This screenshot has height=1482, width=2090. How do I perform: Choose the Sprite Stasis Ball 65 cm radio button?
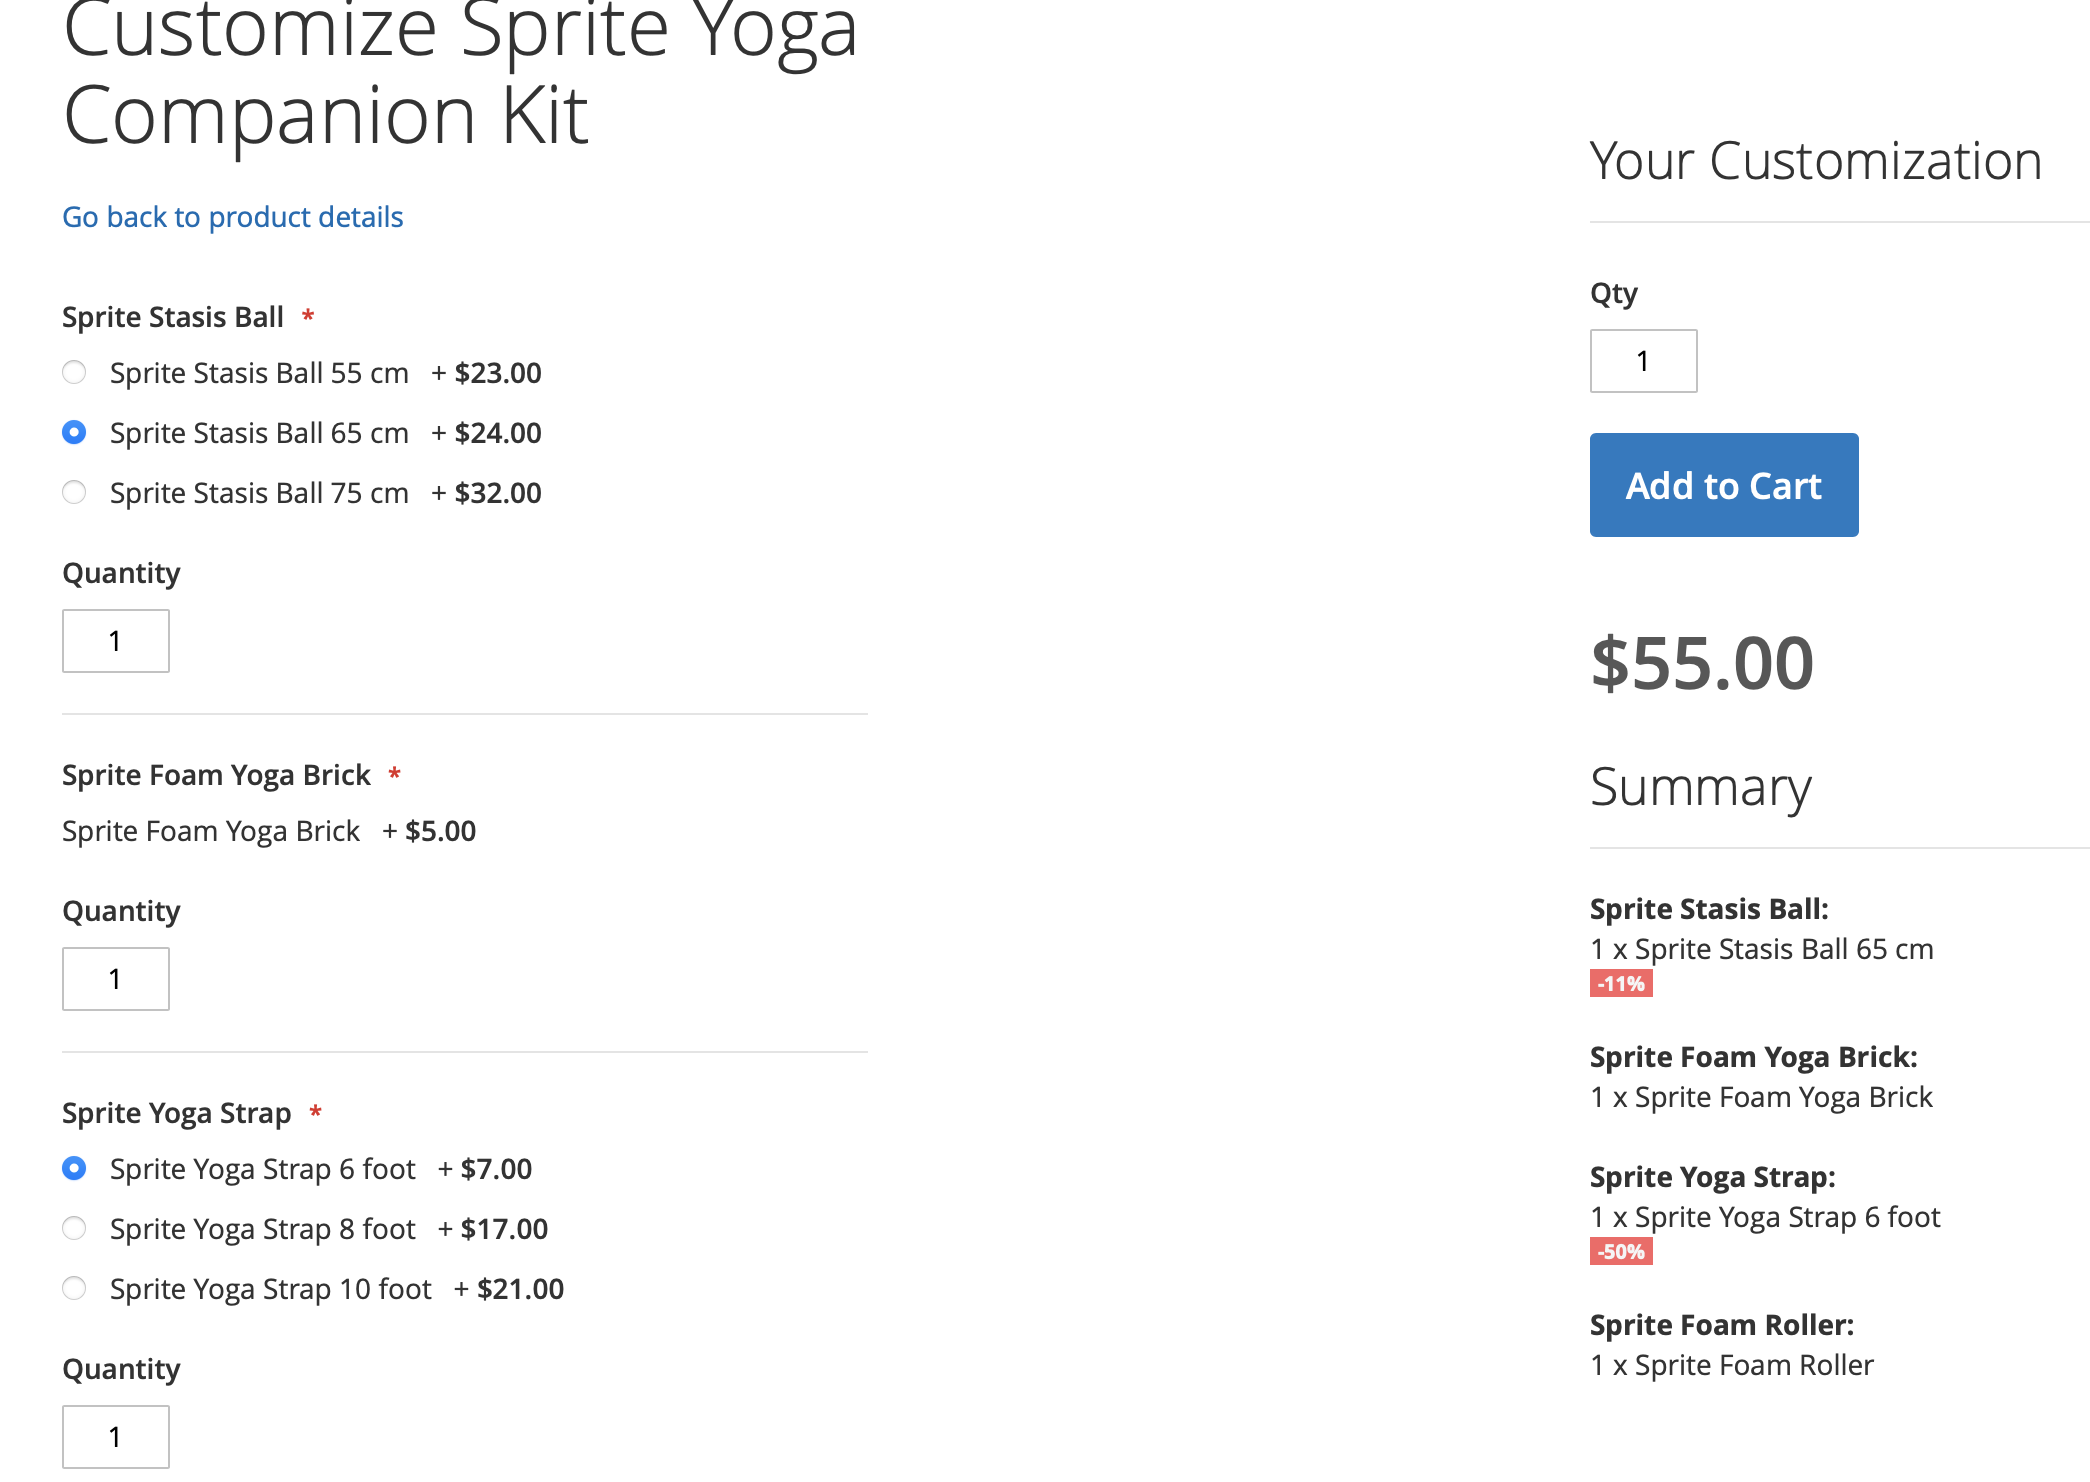(x=74, y=433)
